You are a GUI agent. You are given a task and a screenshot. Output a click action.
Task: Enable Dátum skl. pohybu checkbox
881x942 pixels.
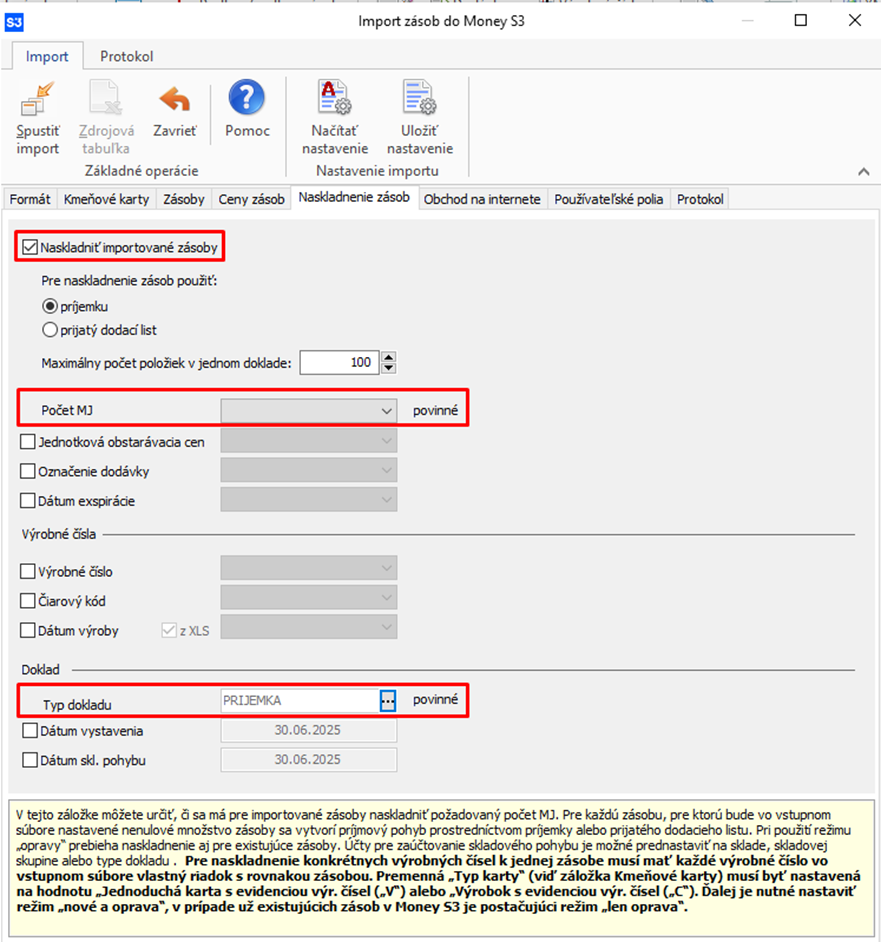tap(30, 760)
